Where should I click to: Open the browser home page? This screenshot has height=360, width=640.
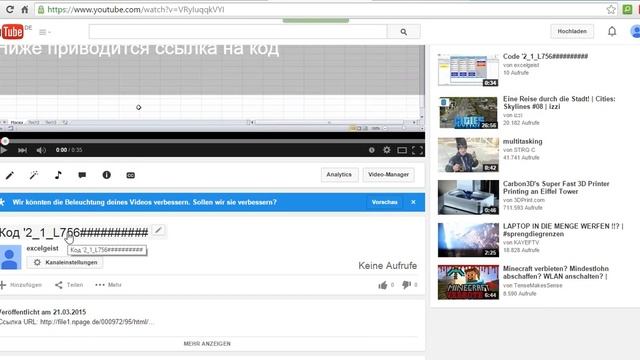(25, 9)
